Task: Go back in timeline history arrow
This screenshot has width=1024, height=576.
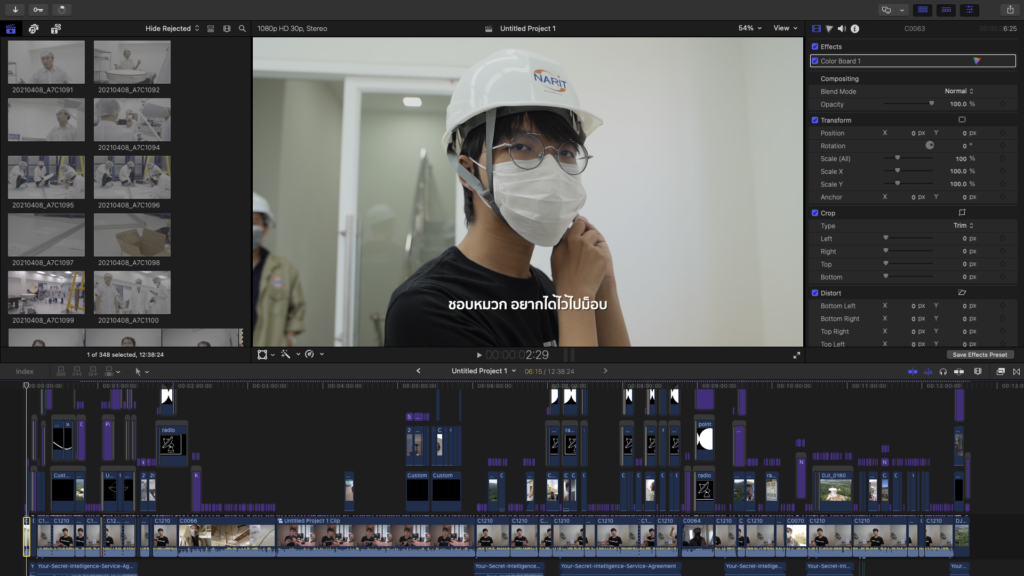Action: [x=419, y=371]
